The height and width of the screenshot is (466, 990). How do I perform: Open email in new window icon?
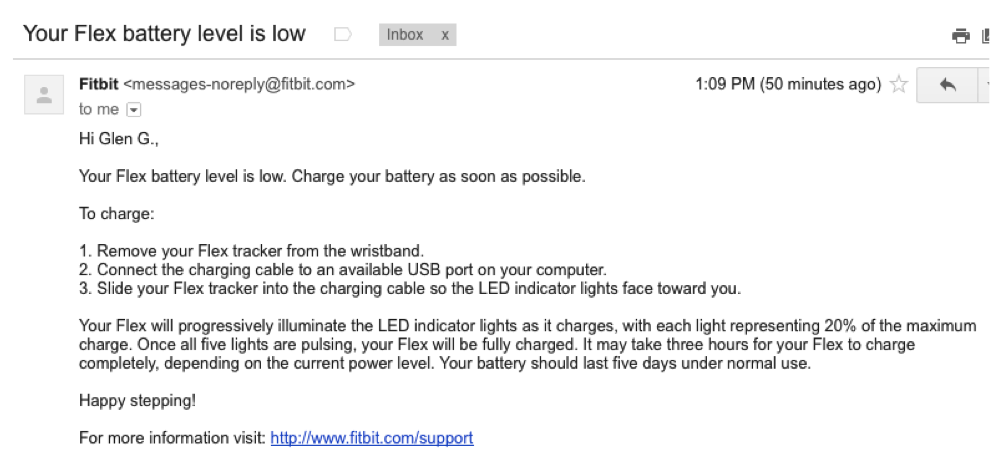click(x=986, y=36)
